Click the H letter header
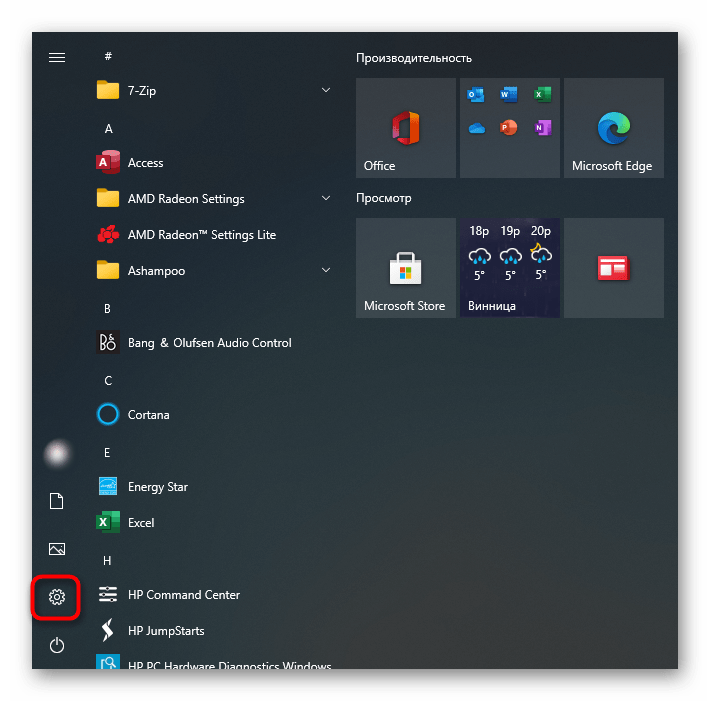 [x=107, y=561]
